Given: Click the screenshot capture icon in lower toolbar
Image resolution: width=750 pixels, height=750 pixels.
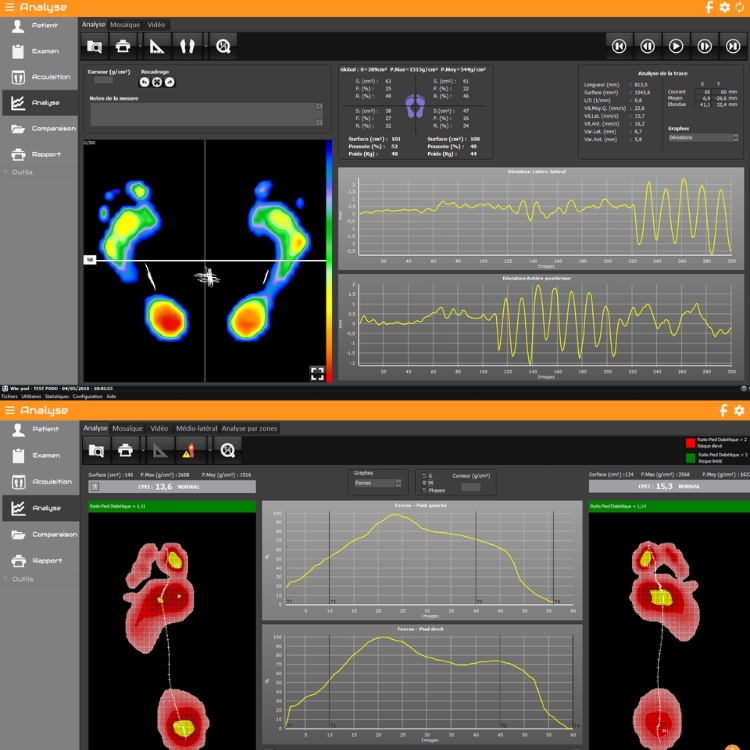Looking at the screenshot, I should tap(94, 450).
